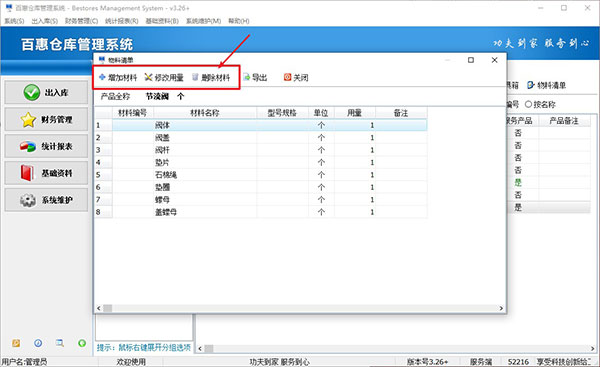The image size is (600, 367).
Task: Click right arrow of 物料清单 dialog horizontal scrollbar
Action: click(x=501, y=308)
